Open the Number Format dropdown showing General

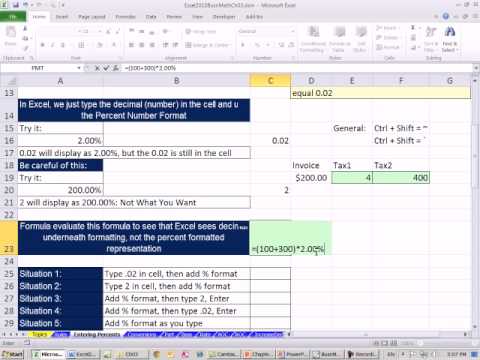(267, 31)
